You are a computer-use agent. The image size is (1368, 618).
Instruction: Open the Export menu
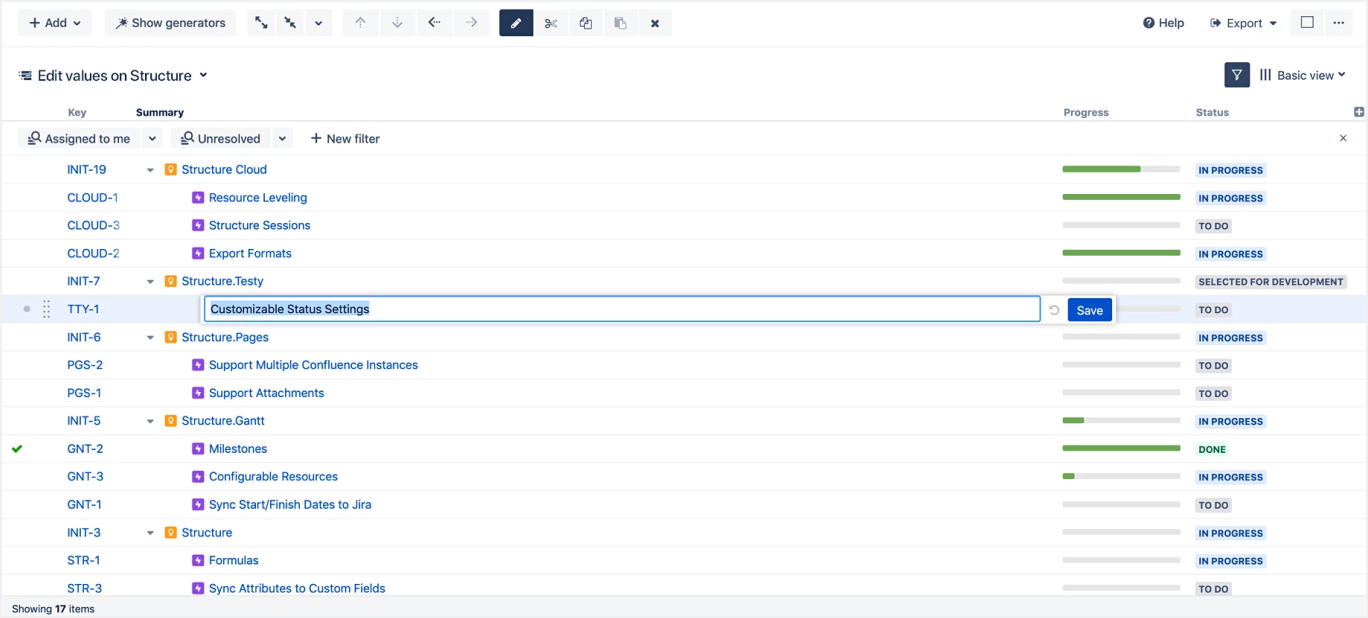pyautogui.click(x=1244, y=23)
